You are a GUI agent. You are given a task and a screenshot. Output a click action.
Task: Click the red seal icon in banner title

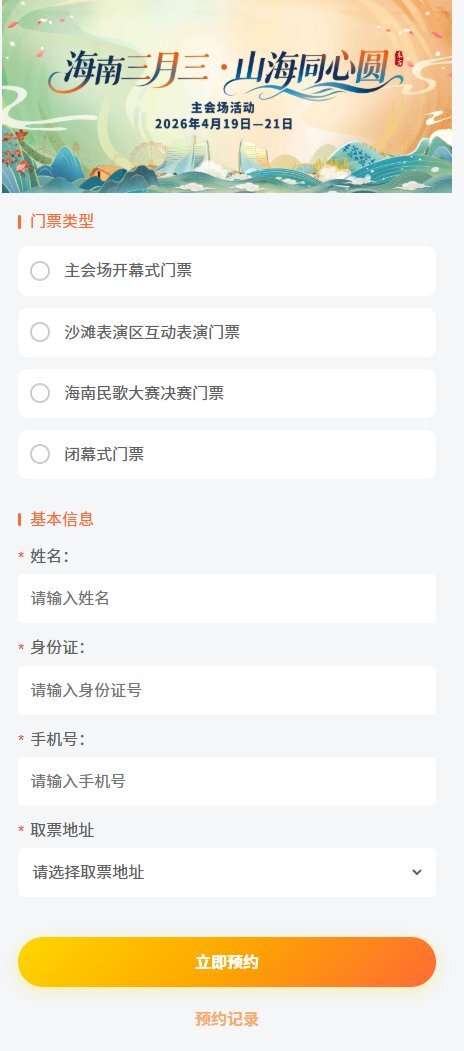[x=400, y=58]
